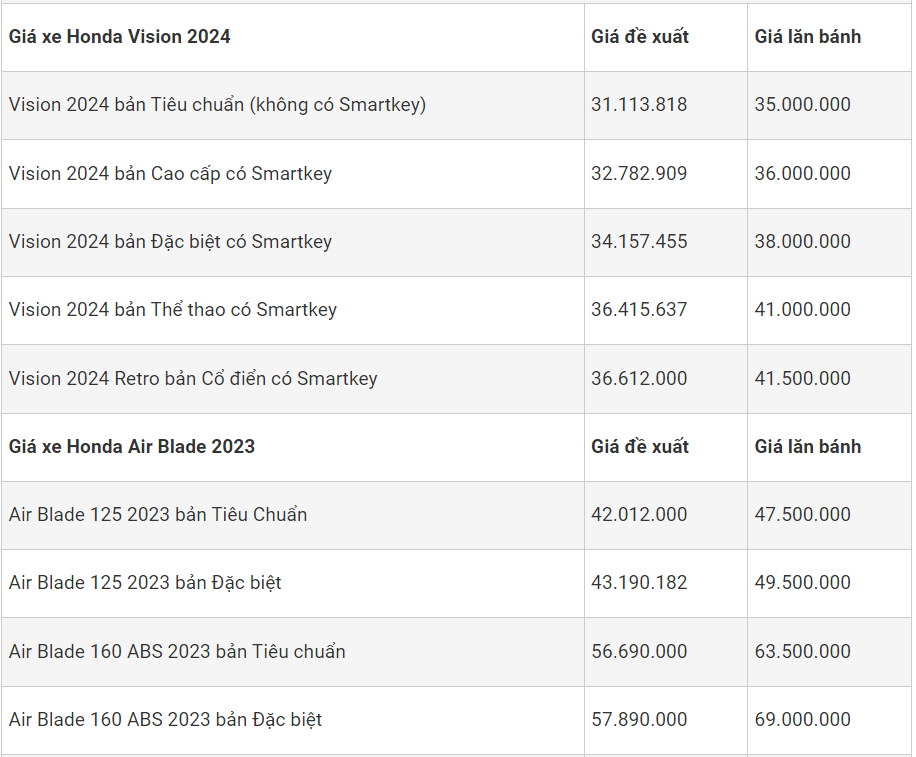Screen dimensions: 916x757
Task: Click the suggested price 42.012.000
Action: 639,515
